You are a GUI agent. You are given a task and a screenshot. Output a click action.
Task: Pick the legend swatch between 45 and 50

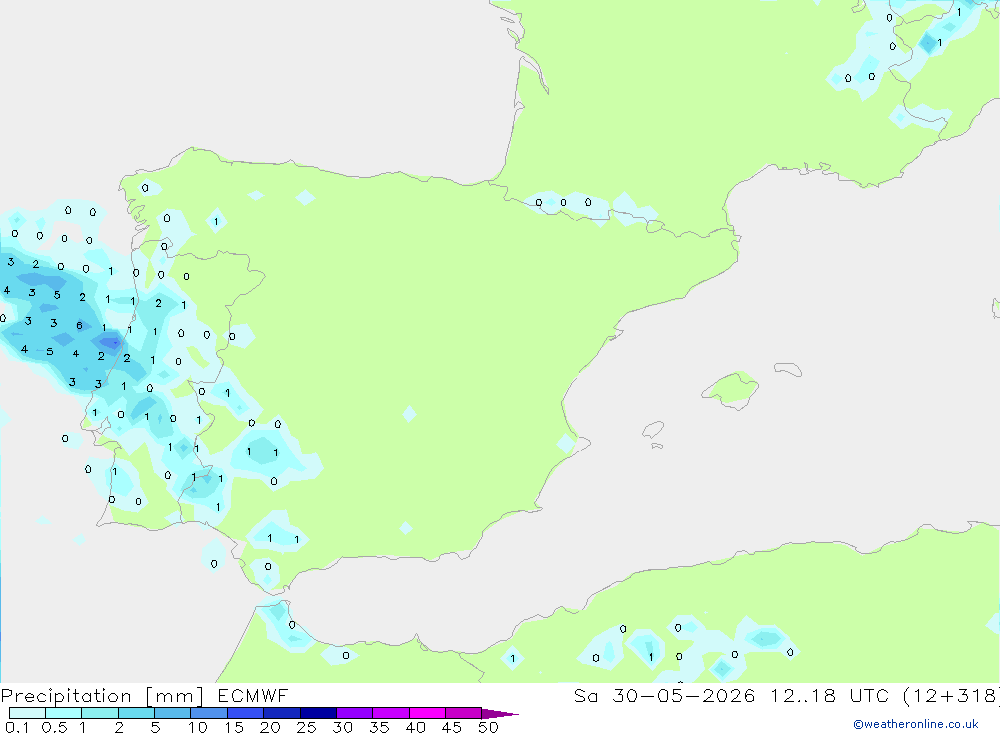click(x=464, y=713)
